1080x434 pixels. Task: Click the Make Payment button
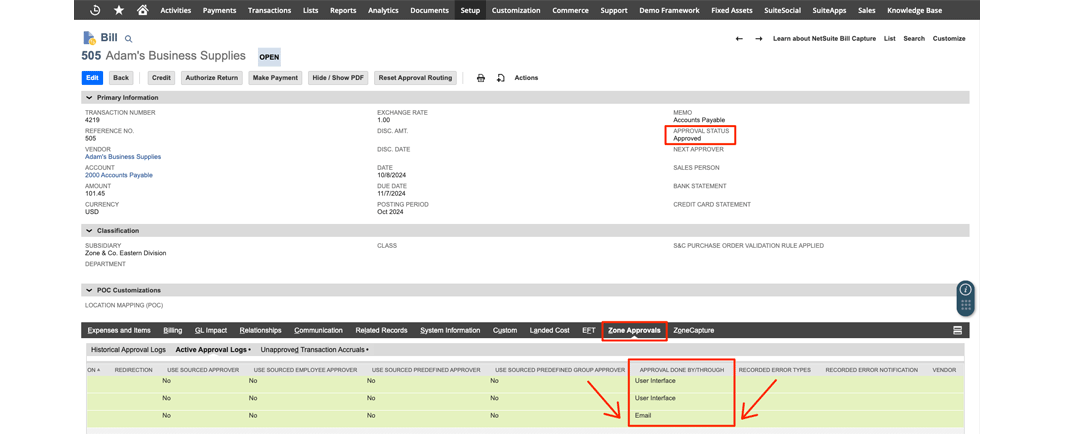click(x=276, y=78)
